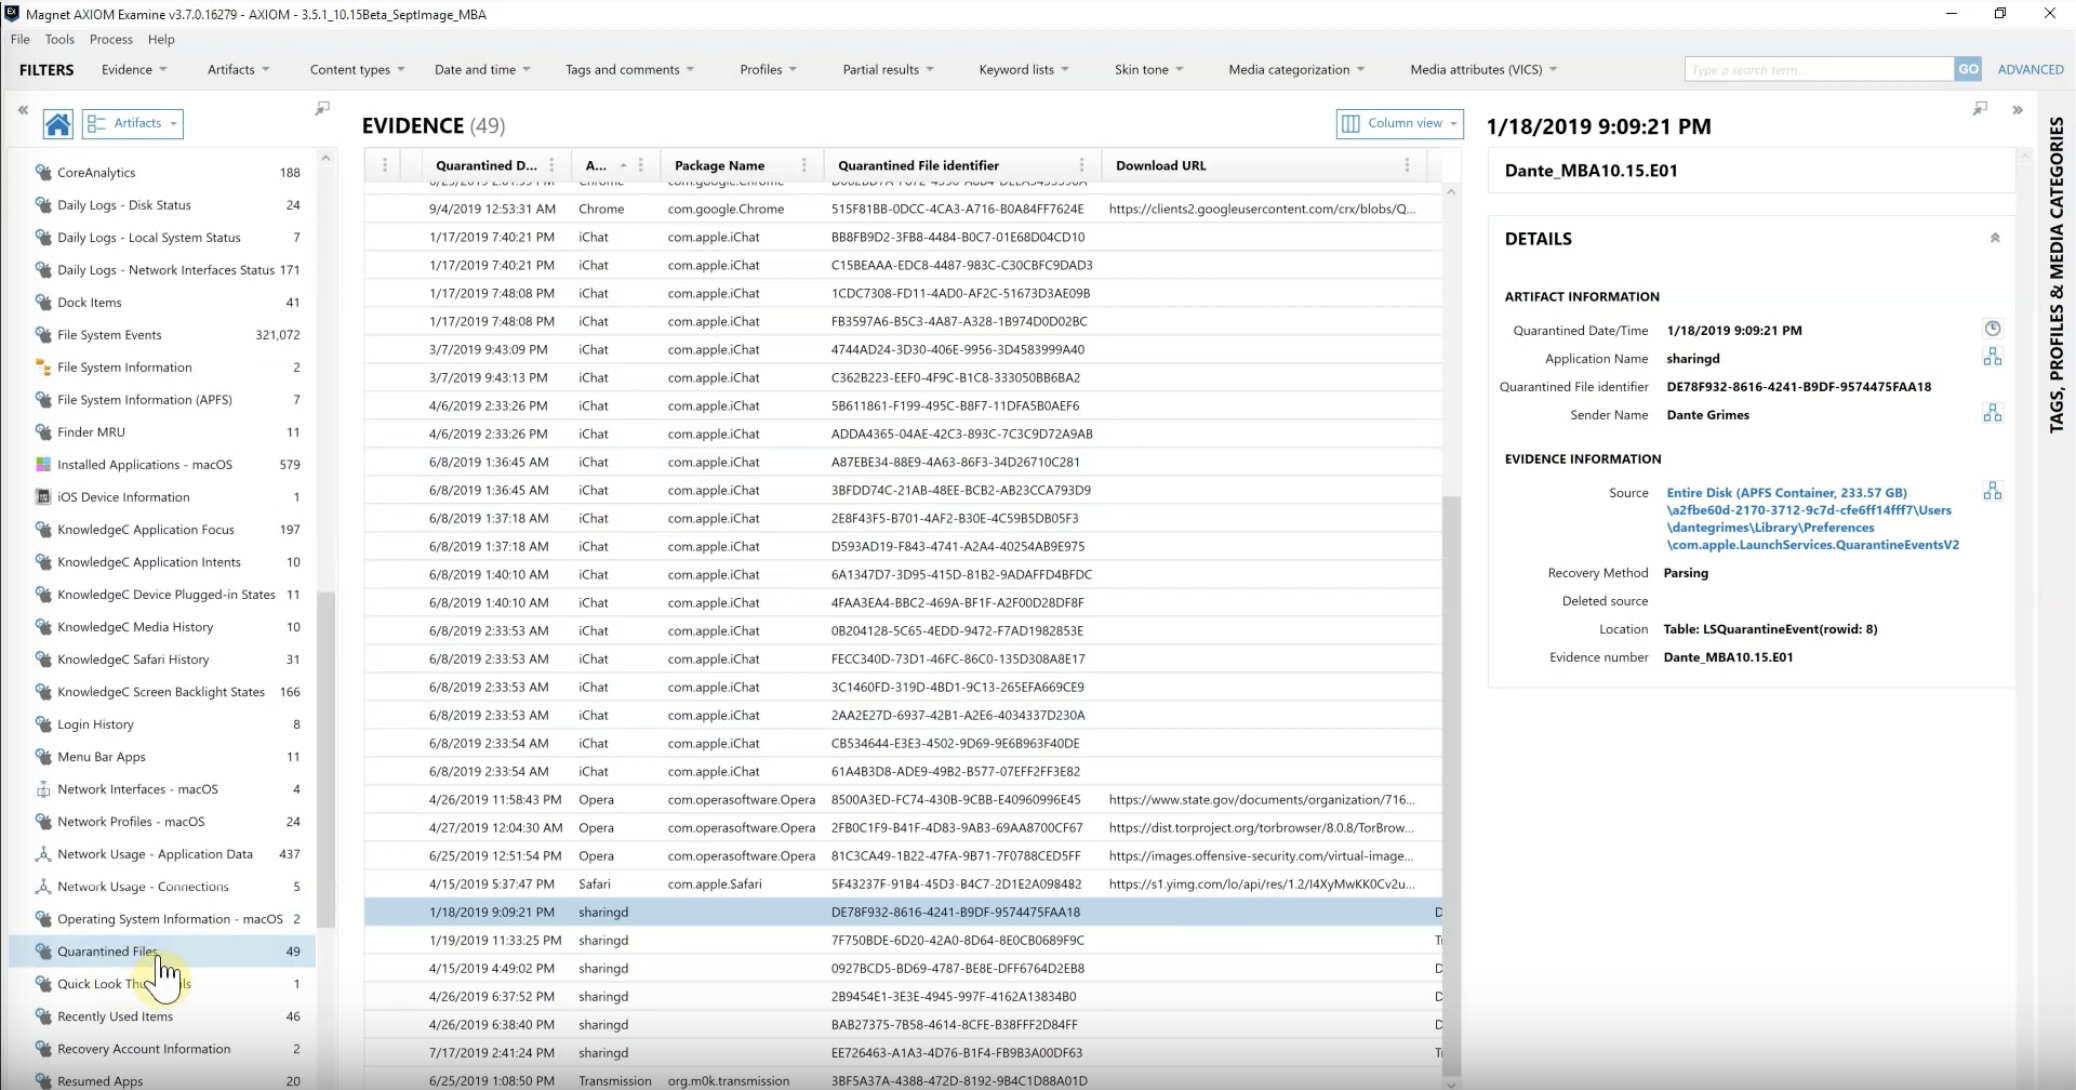Open the Date and time filter
This screenshot has width=2076, height=1090.
482,69
